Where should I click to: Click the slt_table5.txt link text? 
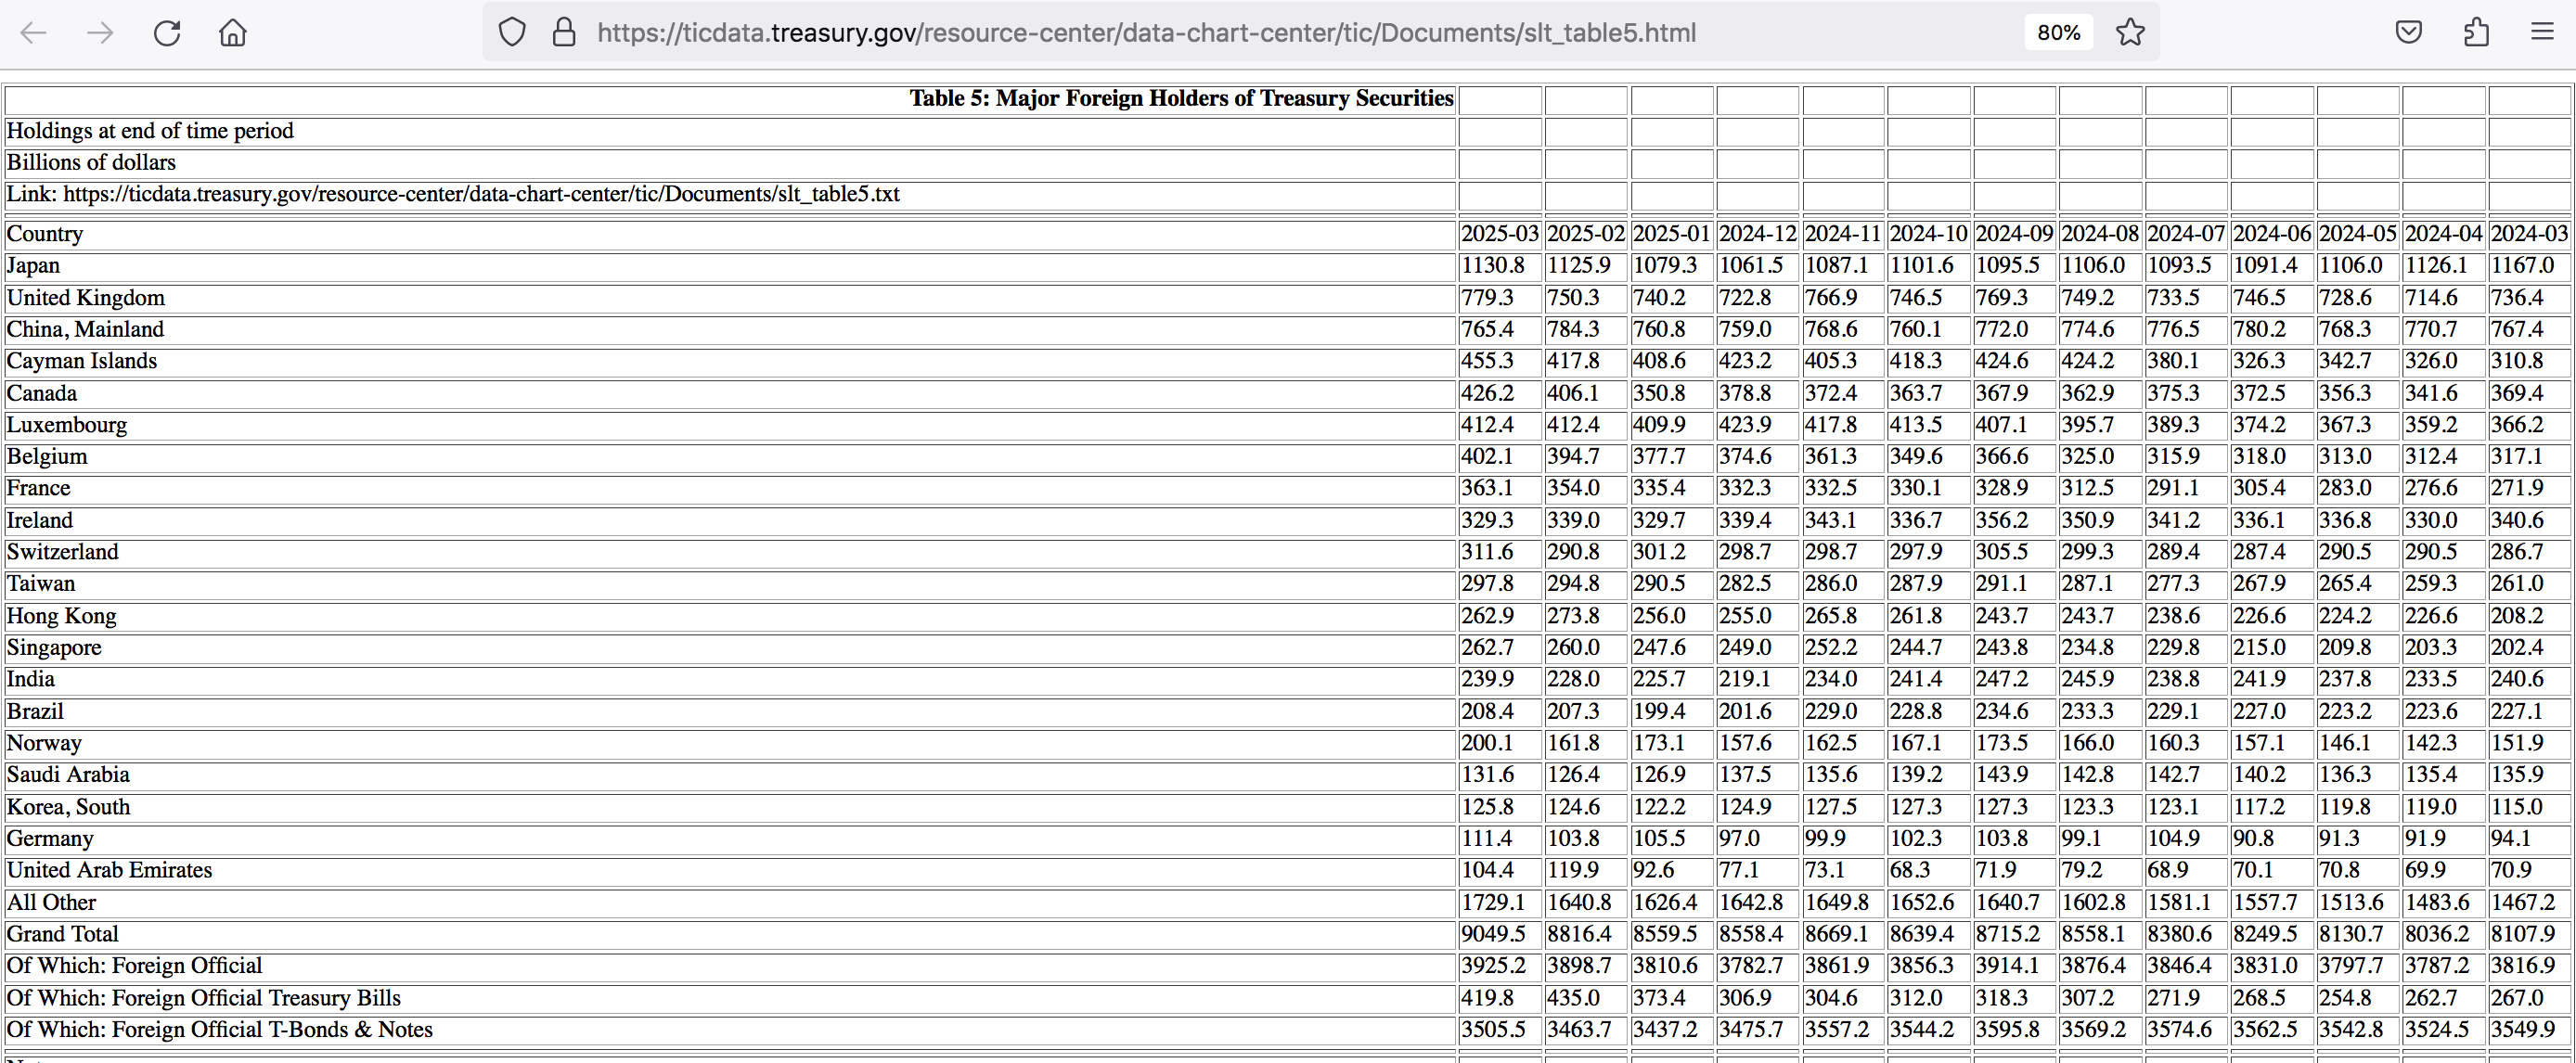pyautogui.click(x=481, y=194)
